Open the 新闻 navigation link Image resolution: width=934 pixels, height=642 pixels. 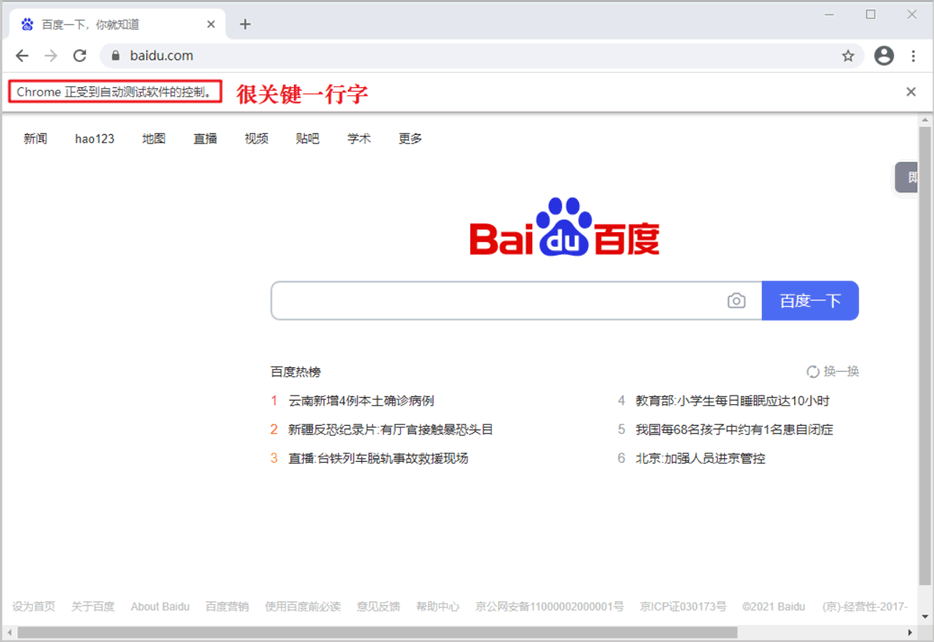35,139
